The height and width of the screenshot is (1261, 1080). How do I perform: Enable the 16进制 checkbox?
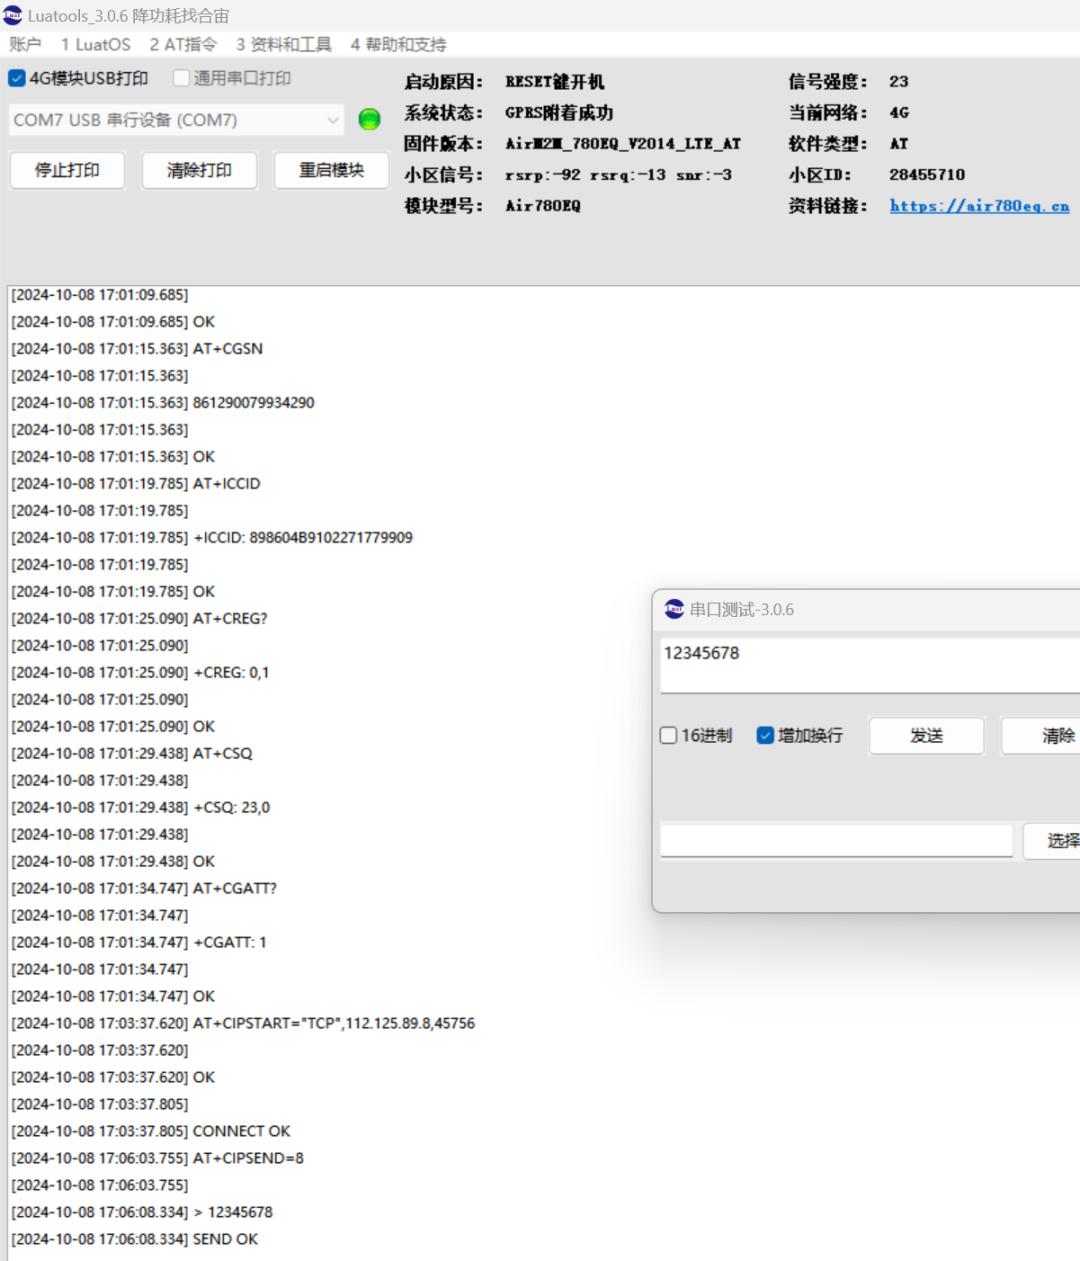669,735
